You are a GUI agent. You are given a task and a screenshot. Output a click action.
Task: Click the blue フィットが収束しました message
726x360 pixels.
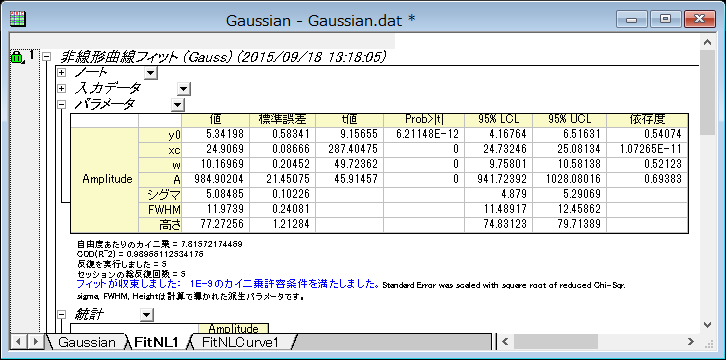(228, 283)
